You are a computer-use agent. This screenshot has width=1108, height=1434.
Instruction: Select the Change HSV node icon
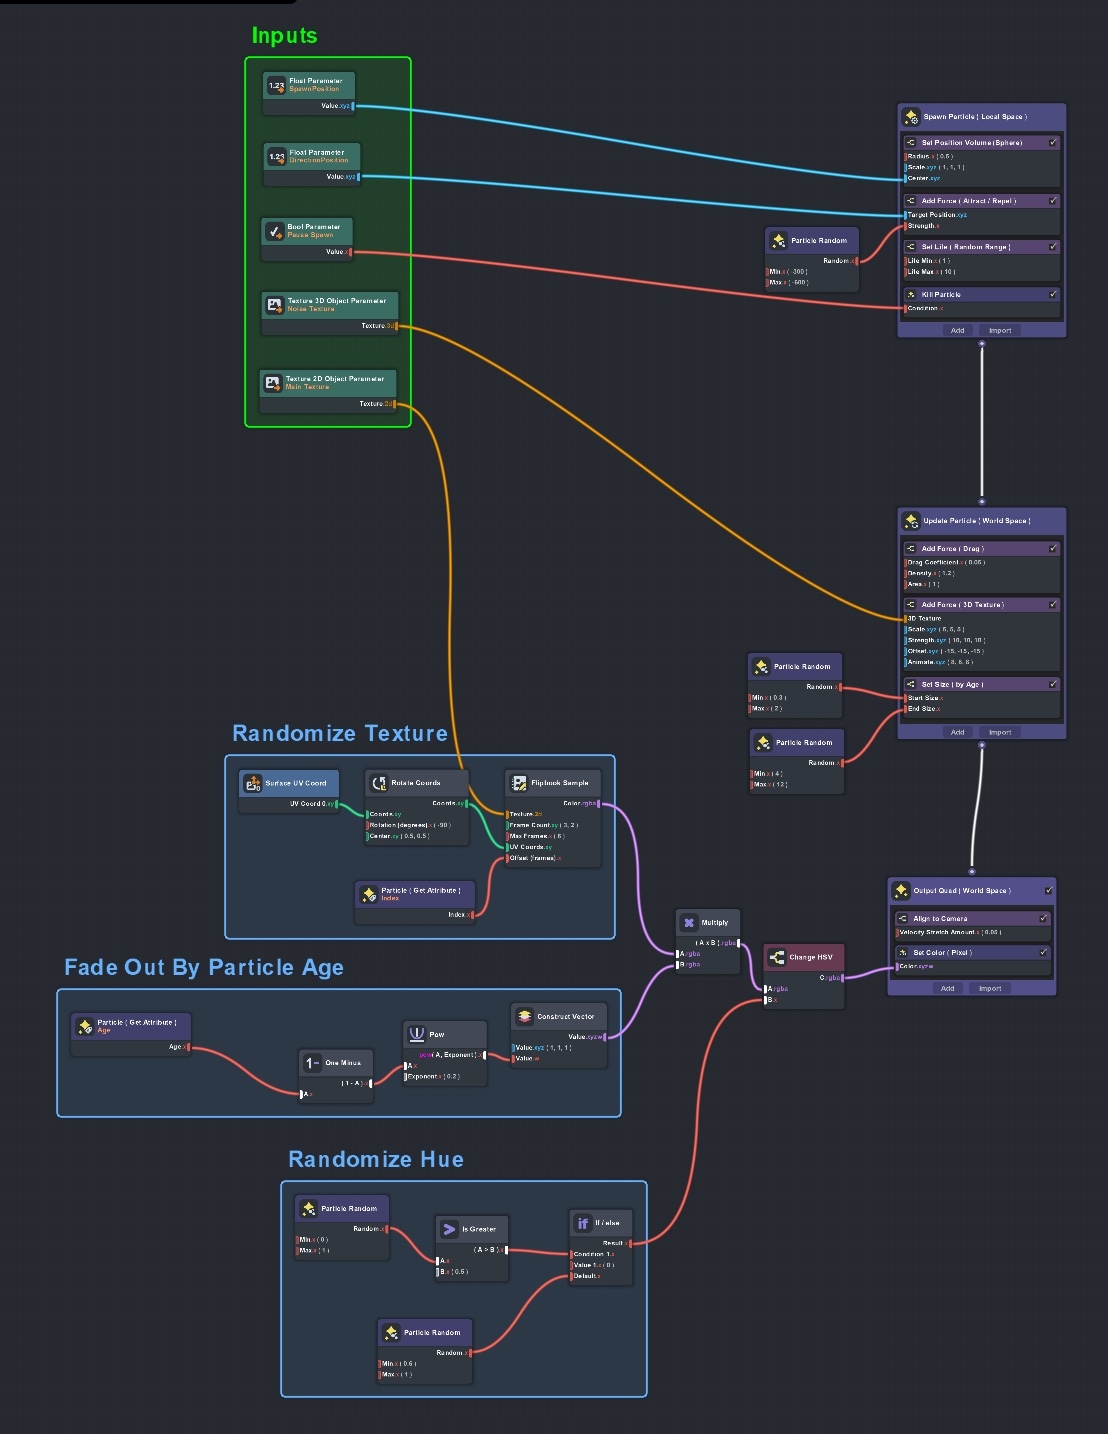[x=777, y=958]
